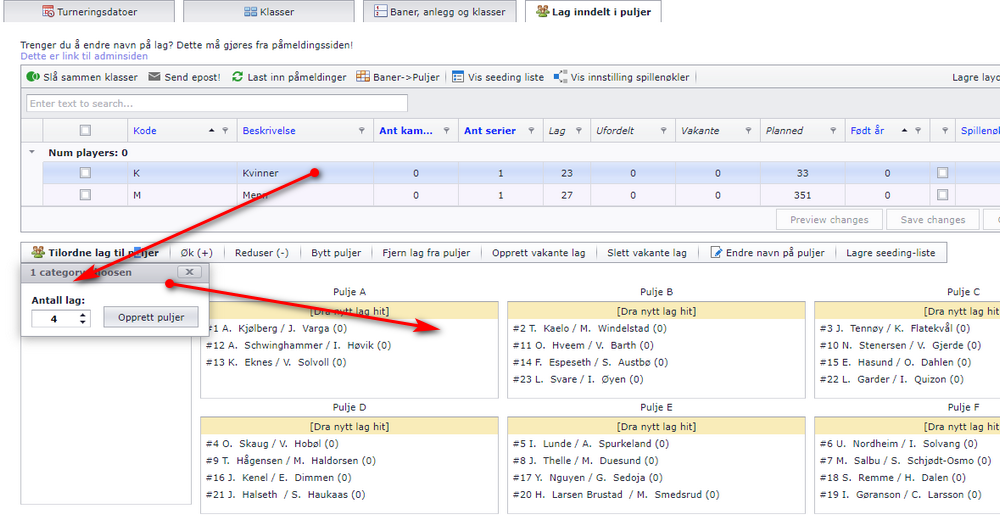1000x526 pixels.
Task: Click Bytt puljer toolbar item
Action: (336, 252)
